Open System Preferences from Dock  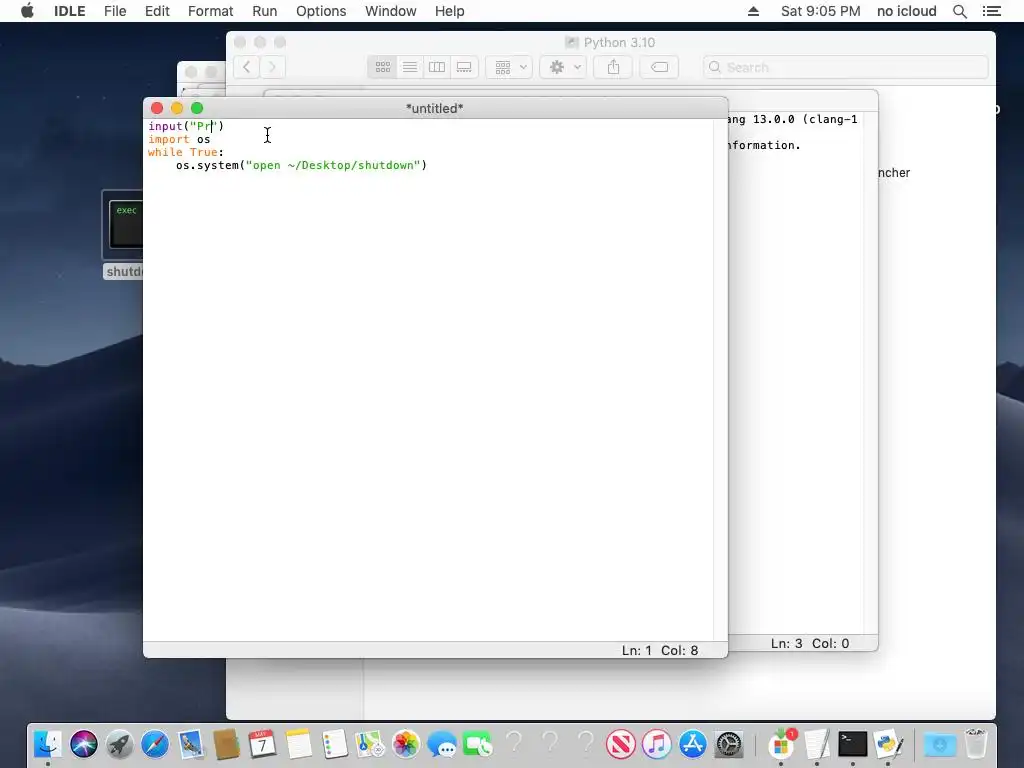728,744
